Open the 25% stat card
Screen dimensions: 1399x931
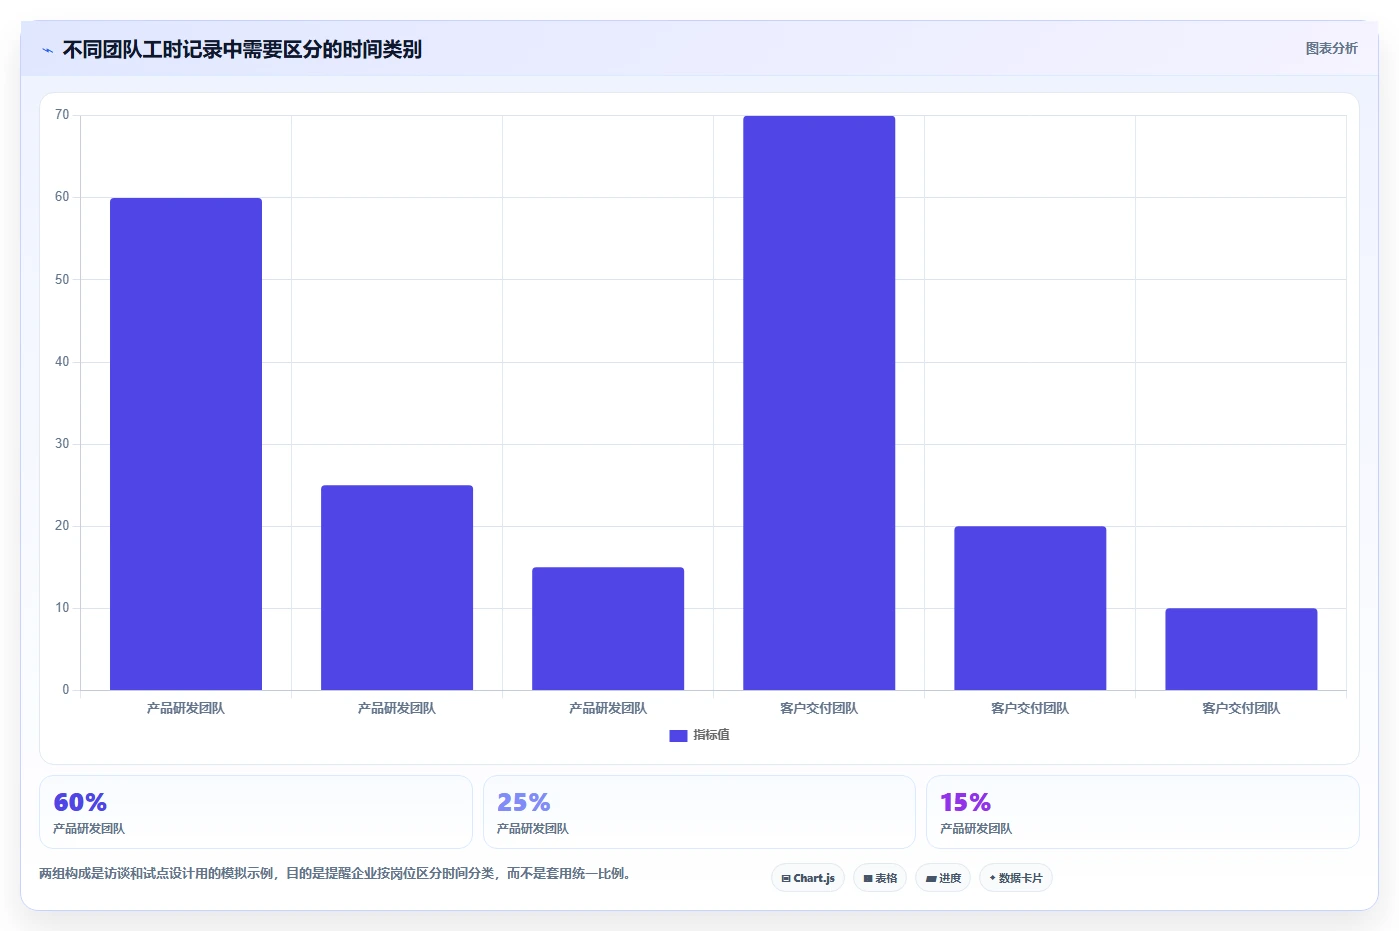(699, 812)
